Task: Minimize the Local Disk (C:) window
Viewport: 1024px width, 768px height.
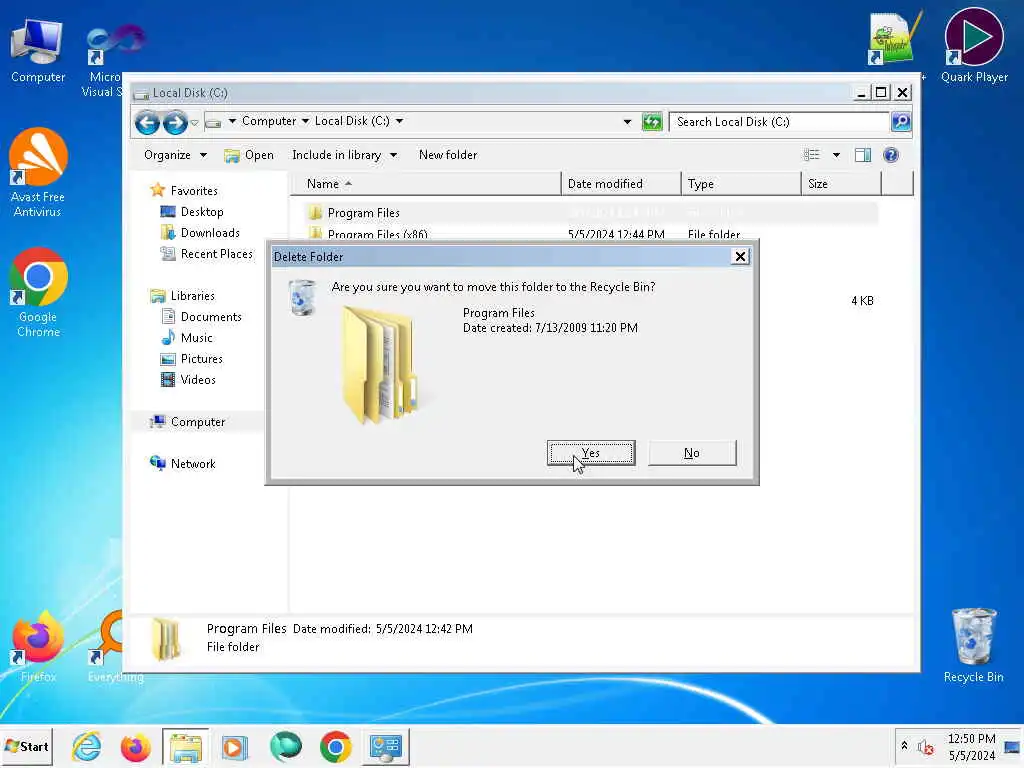Action: [x=861, y=93]
